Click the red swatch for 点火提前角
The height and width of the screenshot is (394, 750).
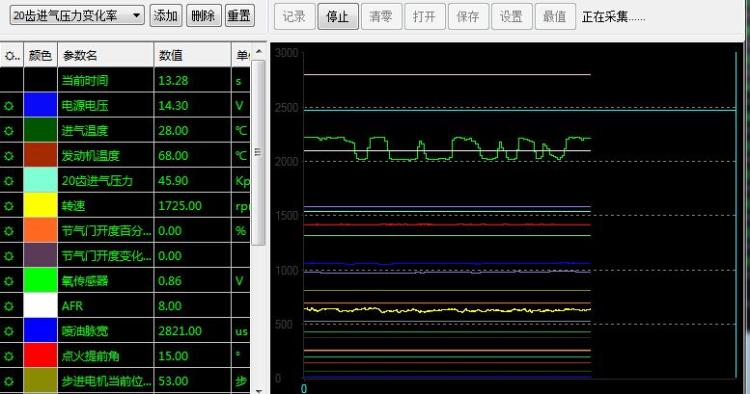click(x=40, y=356)
